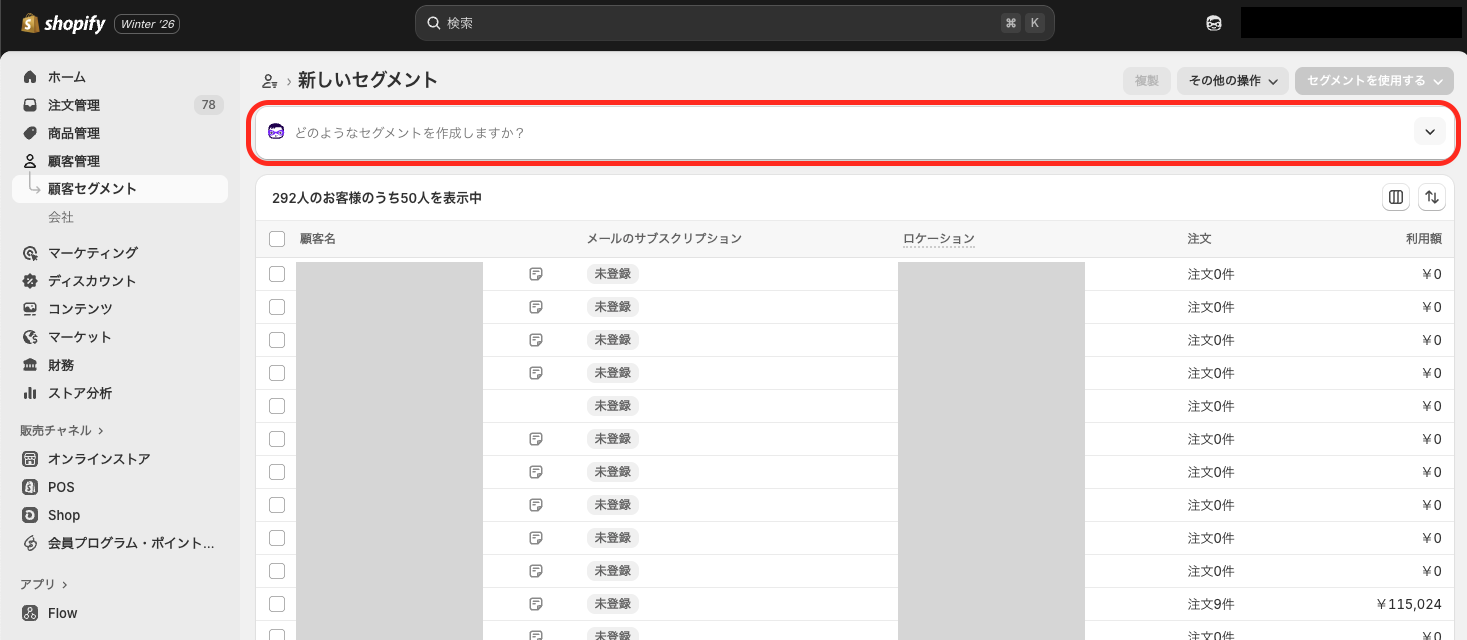Check the first customer row checkbox
The width and height of the screenshot is (1467, 640).
(277, 274)
